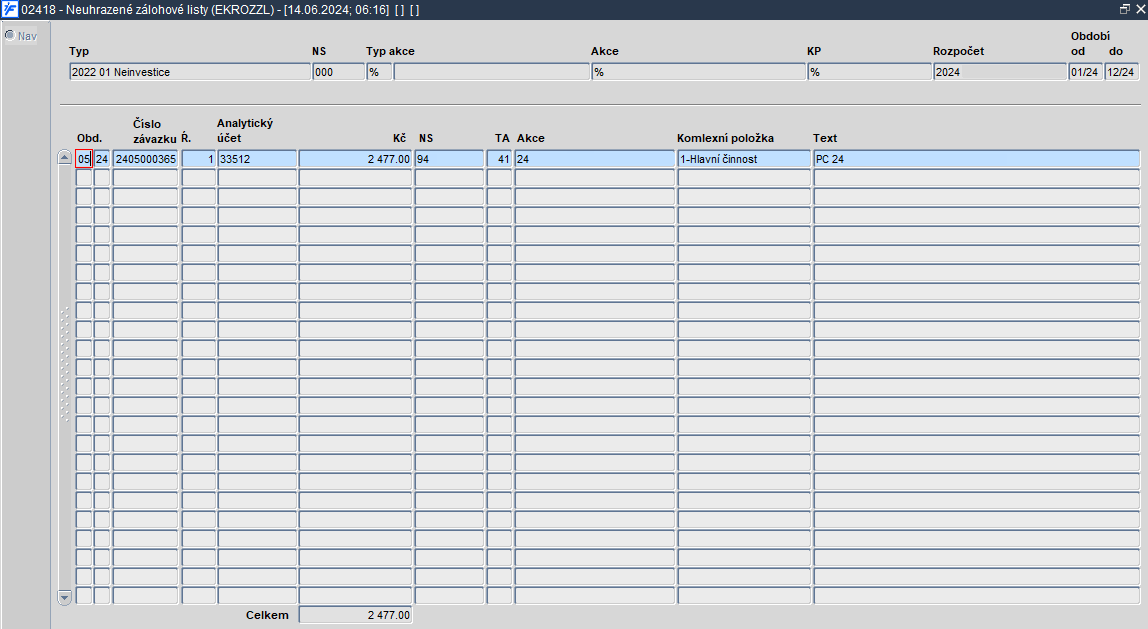This screenshot has width=1148, height=629.
Task: Click the Akce filter field in header
Action: 698,72
